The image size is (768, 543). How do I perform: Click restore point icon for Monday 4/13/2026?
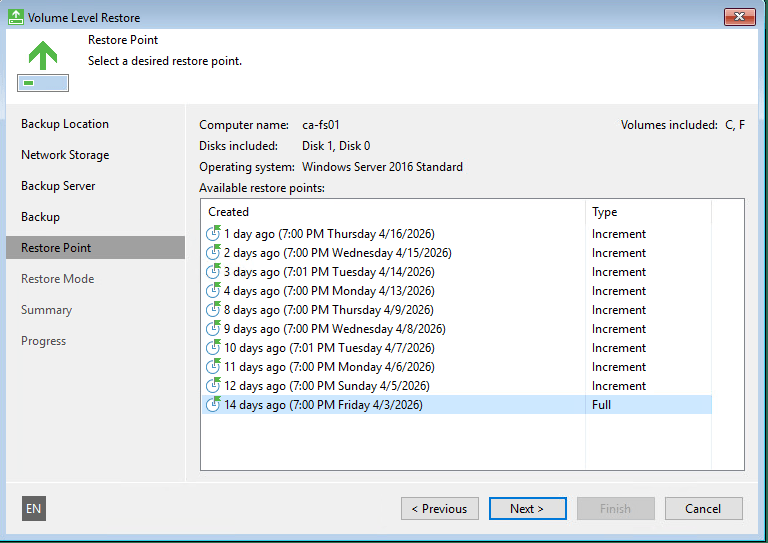[x=213, y=291]
